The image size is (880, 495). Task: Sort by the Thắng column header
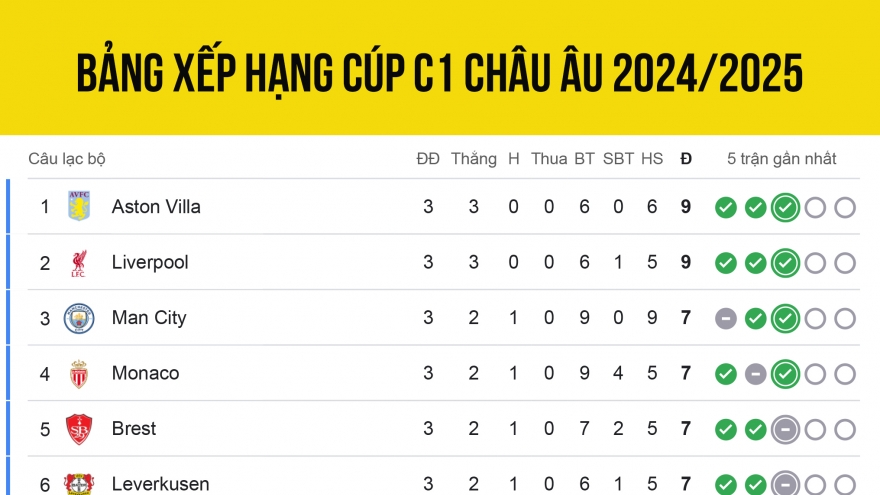click(474, 159)
